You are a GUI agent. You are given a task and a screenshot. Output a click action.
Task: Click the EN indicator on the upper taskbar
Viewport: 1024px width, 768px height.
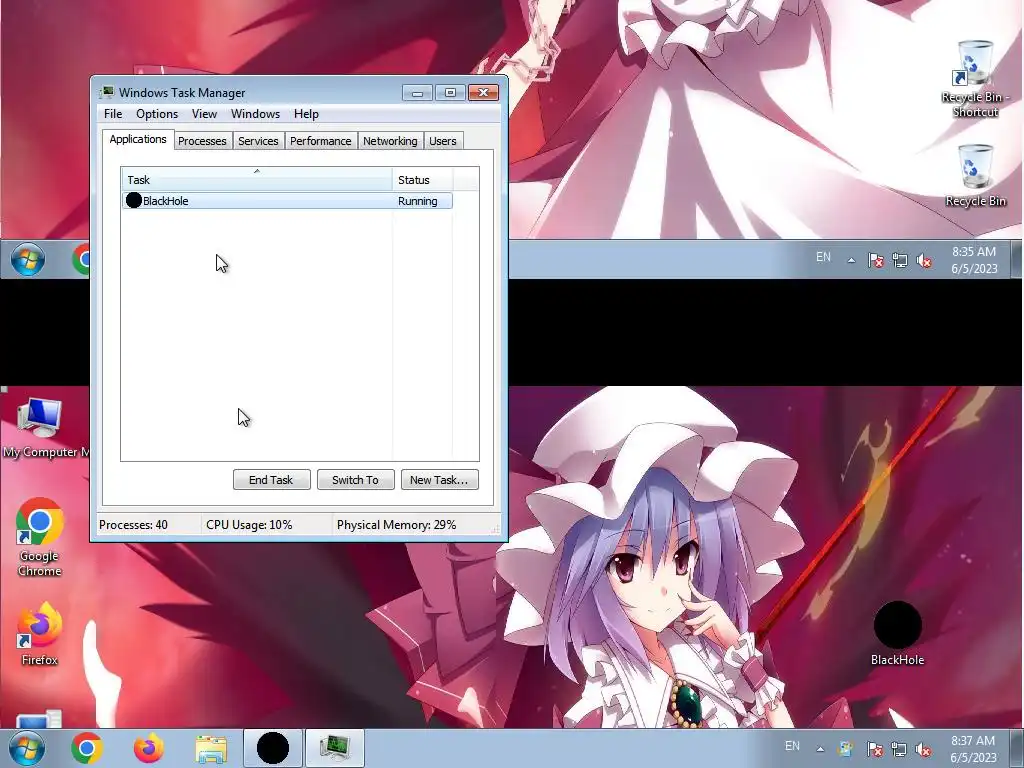tap(824, 257)
